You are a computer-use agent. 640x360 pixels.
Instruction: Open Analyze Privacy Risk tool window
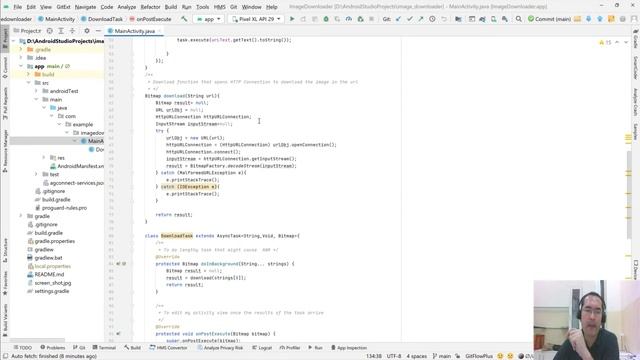coord(220,348)
